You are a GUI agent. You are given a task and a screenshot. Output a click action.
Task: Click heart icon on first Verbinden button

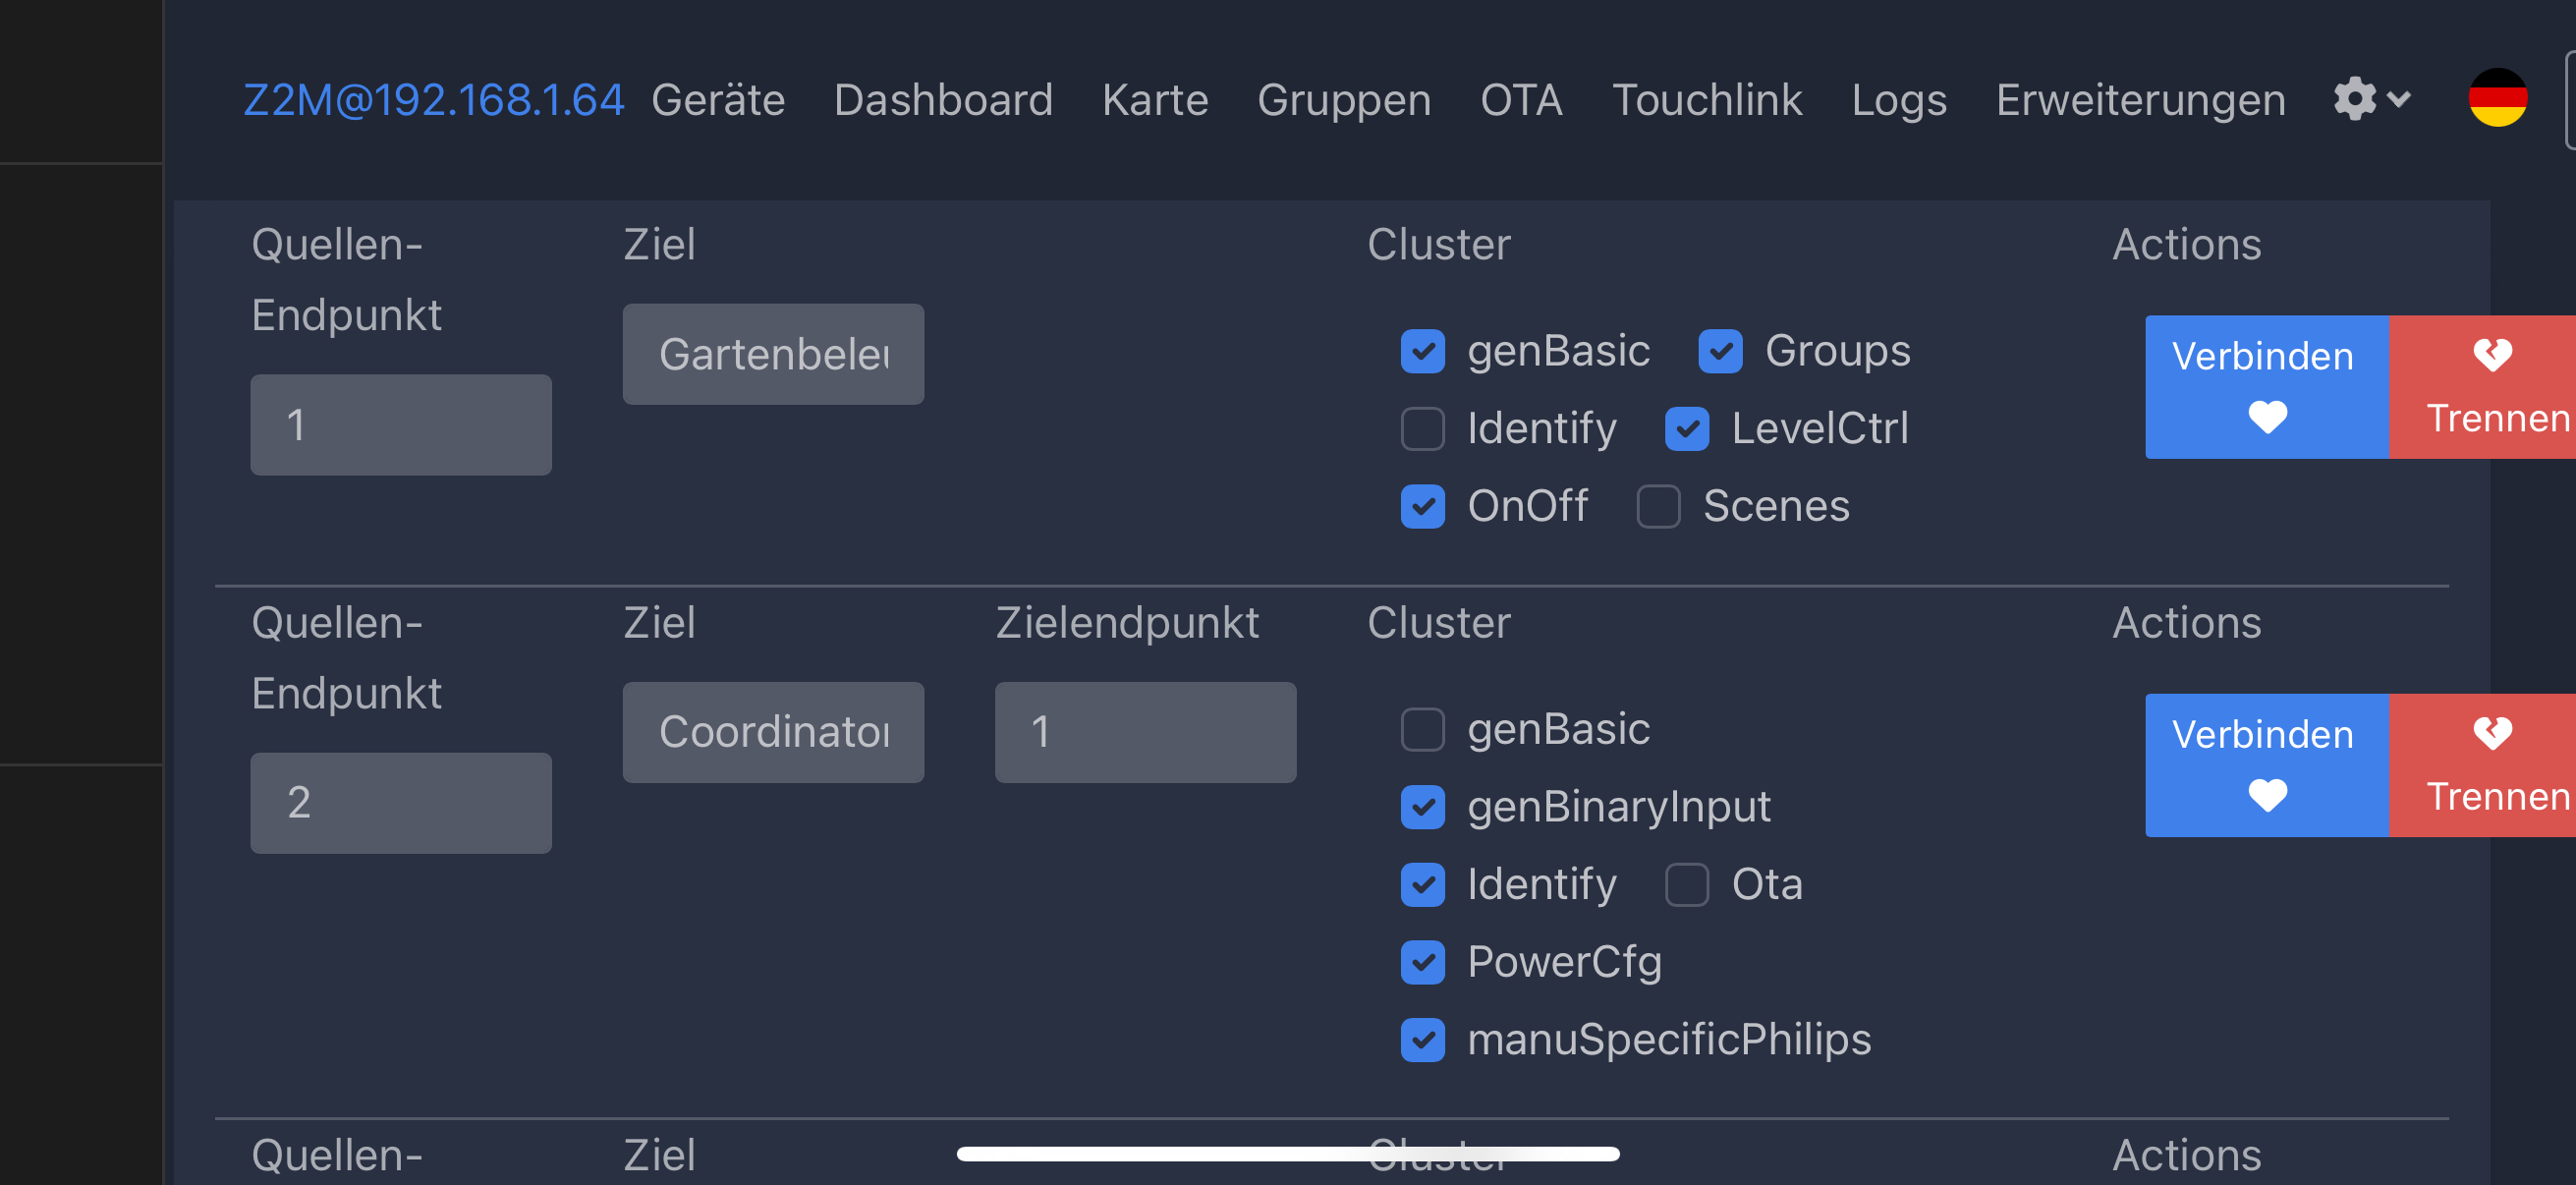tap(2267, 417)
